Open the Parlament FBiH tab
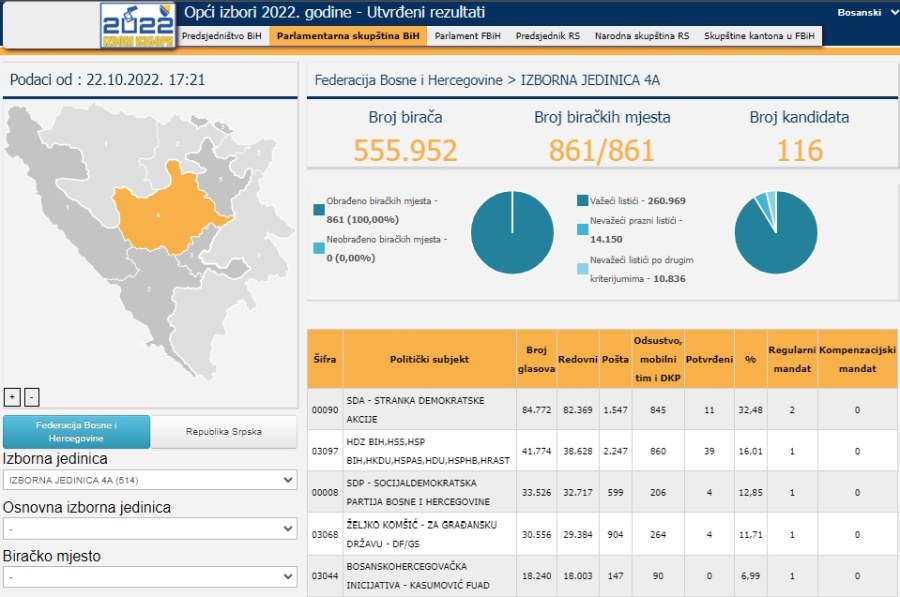900x597 pixels. pyautogui.click(x=468, y=36)
